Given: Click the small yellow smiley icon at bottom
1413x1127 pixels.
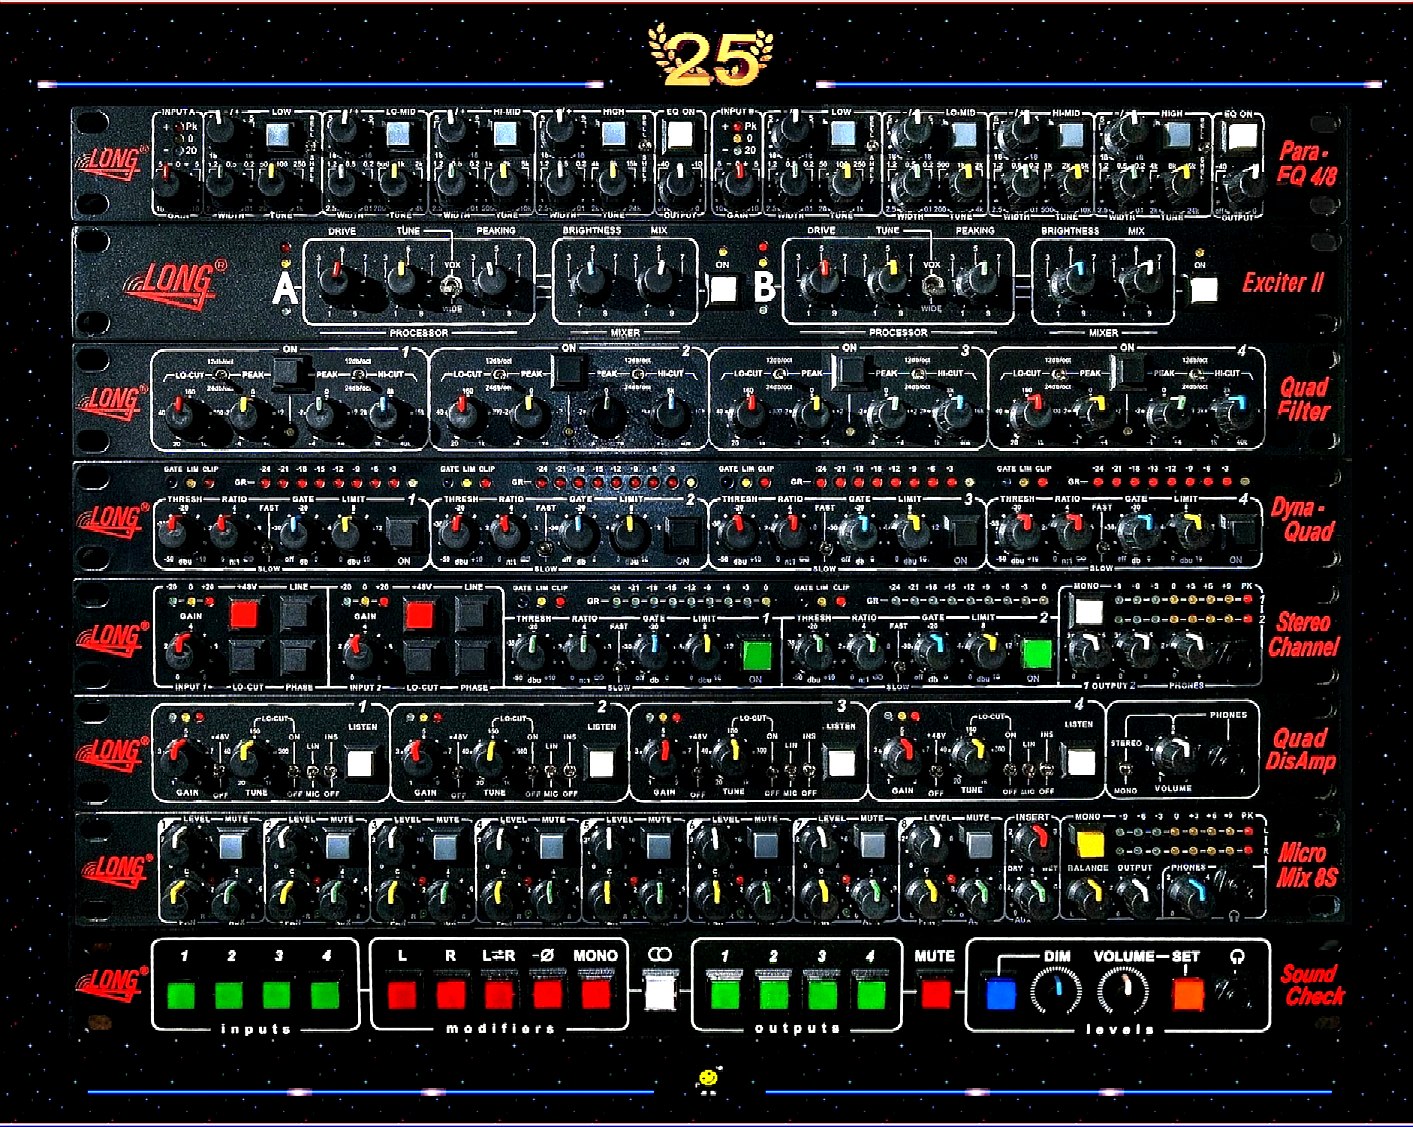Looking at the screenshot, I should (709, 1080).
